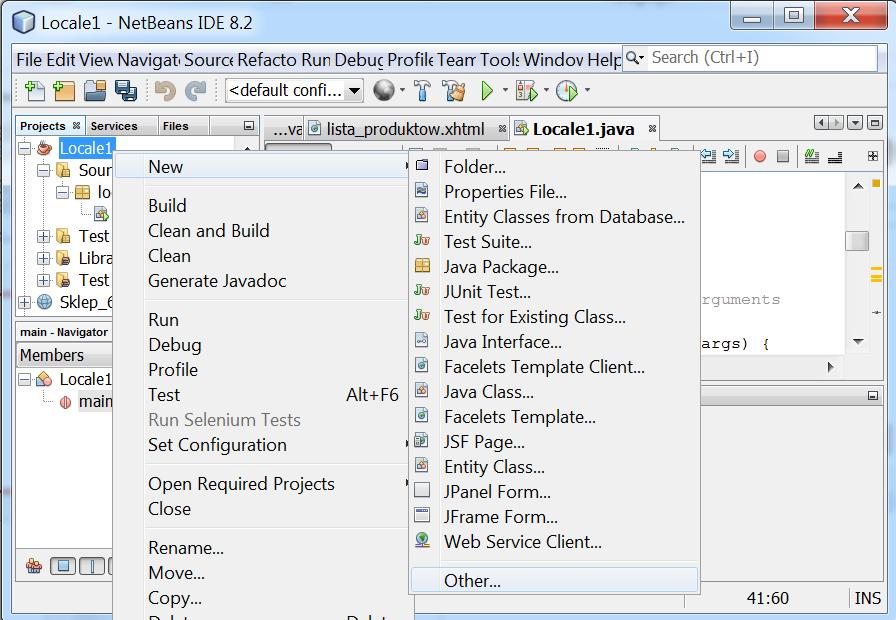Image resolution: width=896 pixels, height=620 pixels.
Task: Minimize the Projects panel group
Action: [249, 125]
